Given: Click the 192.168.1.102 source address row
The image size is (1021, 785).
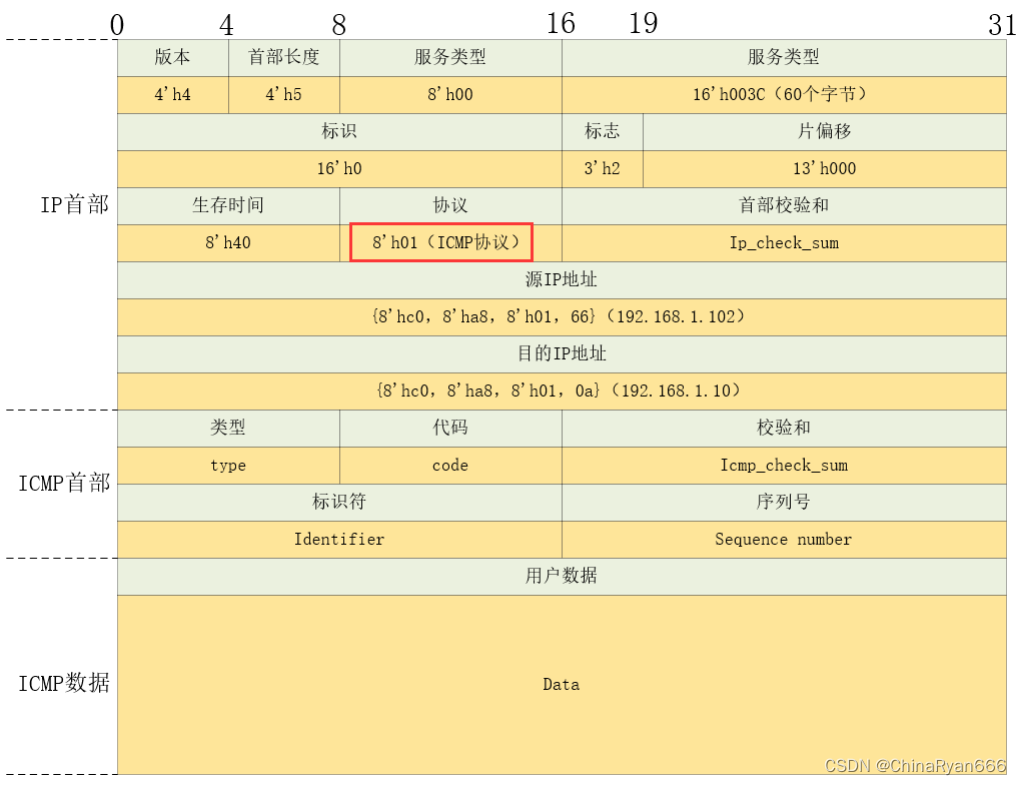Looking at the screenshot, I should [562, 318].
